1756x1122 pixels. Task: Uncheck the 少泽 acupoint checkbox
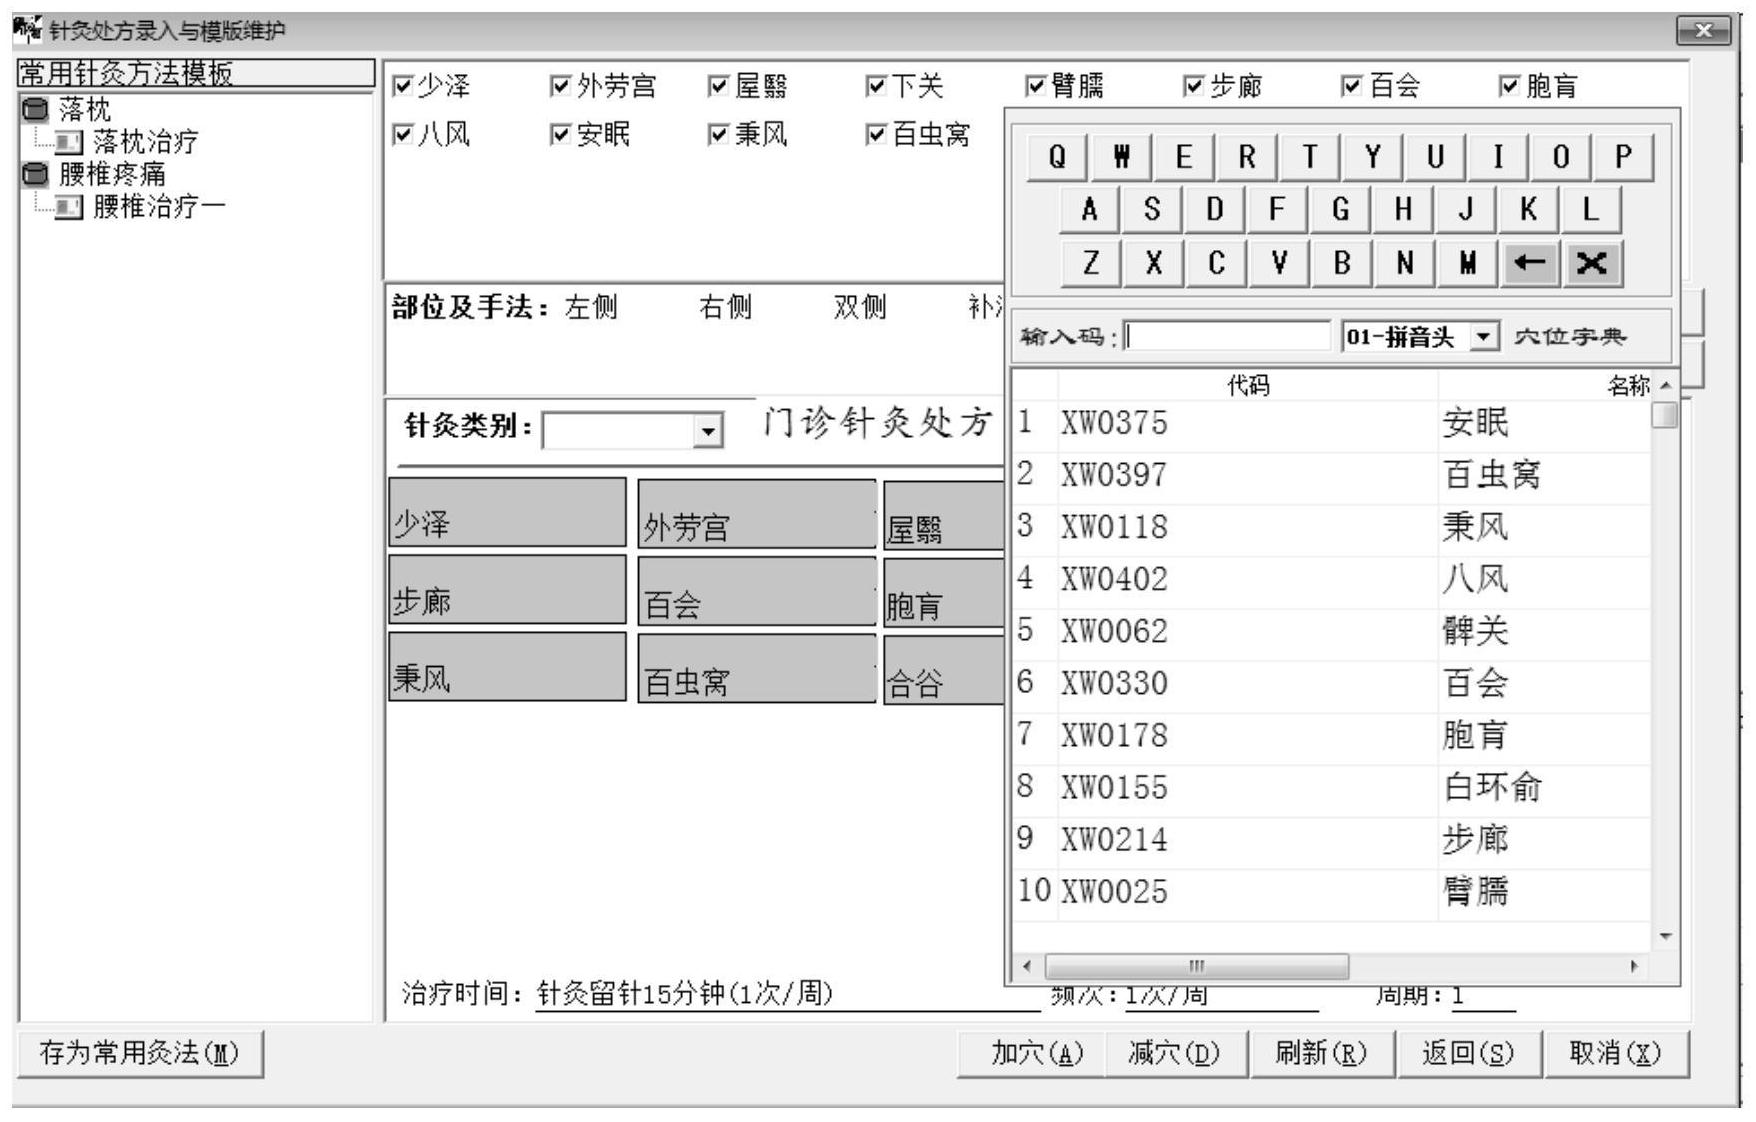402,86
